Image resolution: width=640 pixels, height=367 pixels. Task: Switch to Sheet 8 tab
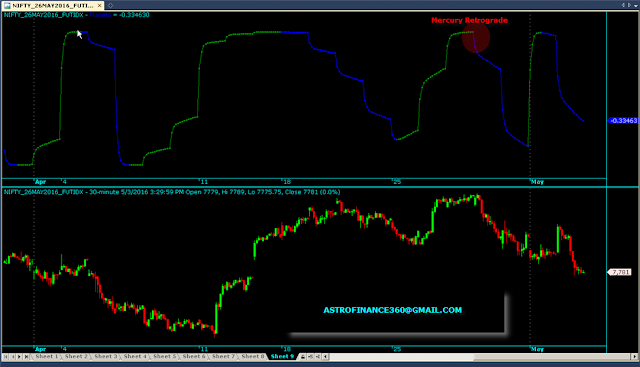pos(252,356)
